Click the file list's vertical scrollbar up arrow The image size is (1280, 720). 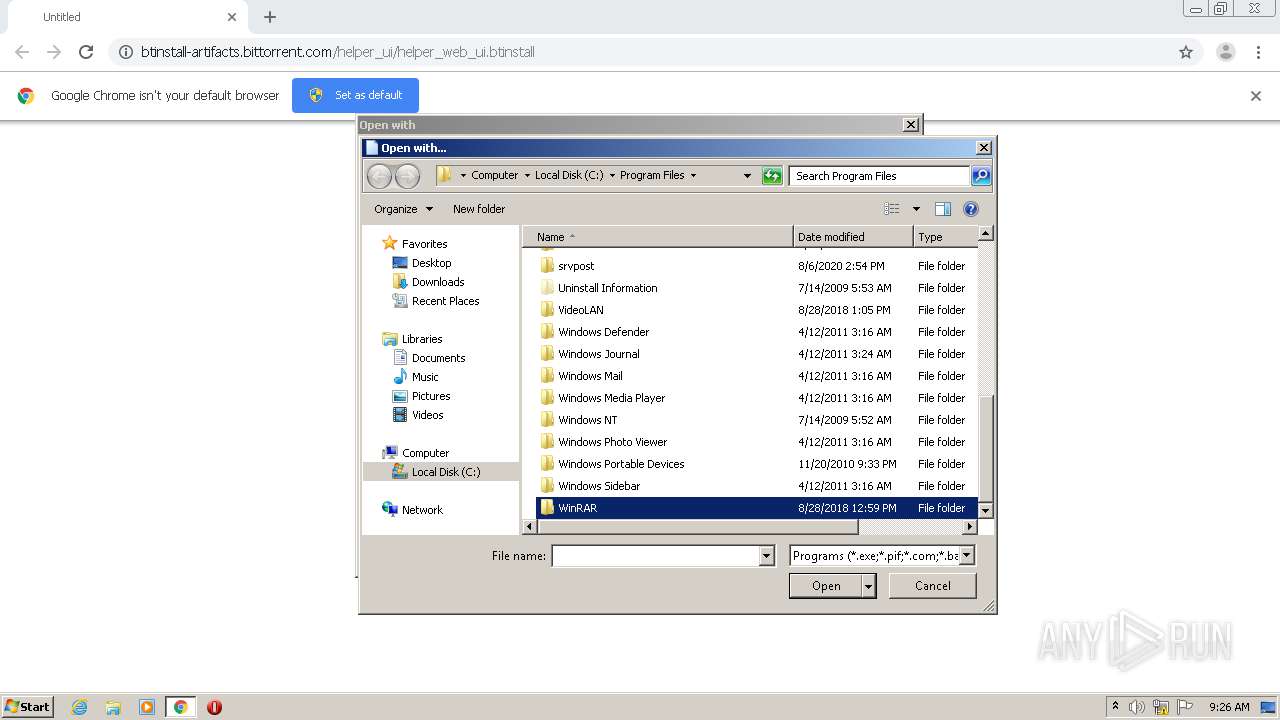pos(985,233)
